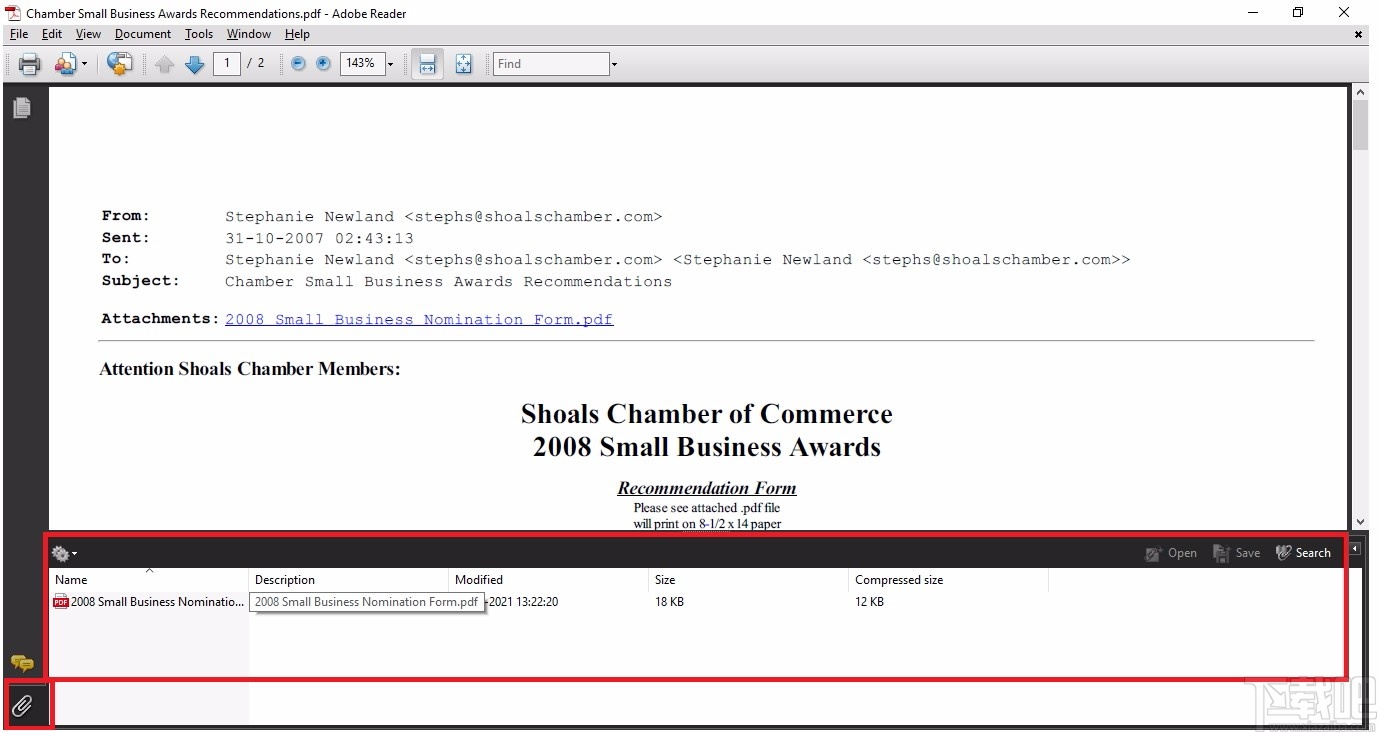Collapse attachments panel with side arrow
The image size is (1379, 732).
tap(1355, 549)
